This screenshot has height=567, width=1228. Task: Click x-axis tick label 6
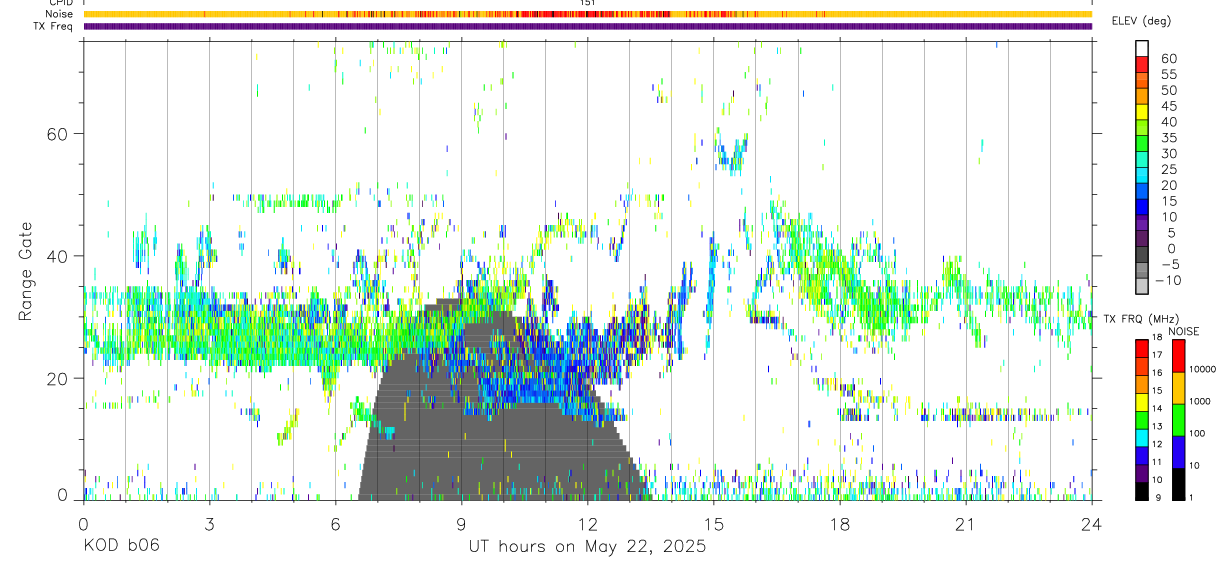click(x=335, y=523)
